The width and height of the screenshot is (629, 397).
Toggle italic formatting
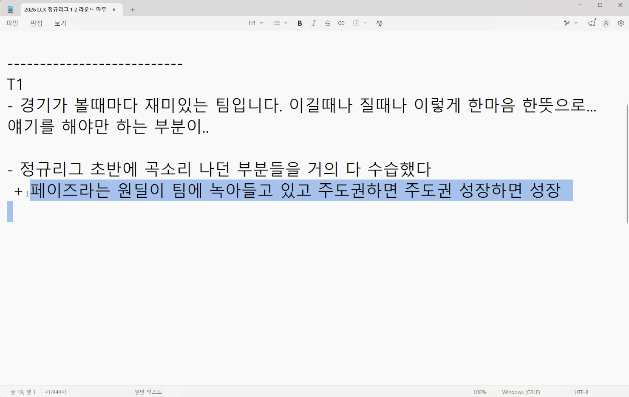pos(314,23)
